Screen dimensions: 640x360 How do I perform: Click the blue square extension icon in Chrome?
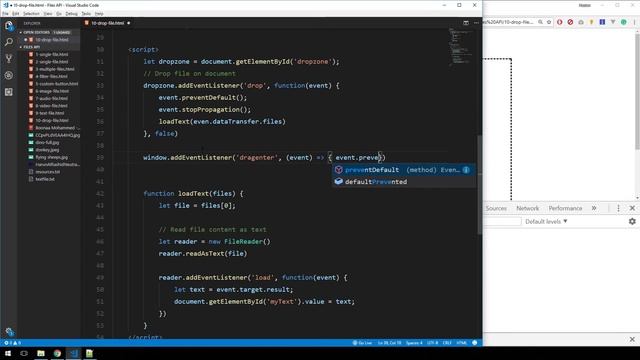[602, 22]
